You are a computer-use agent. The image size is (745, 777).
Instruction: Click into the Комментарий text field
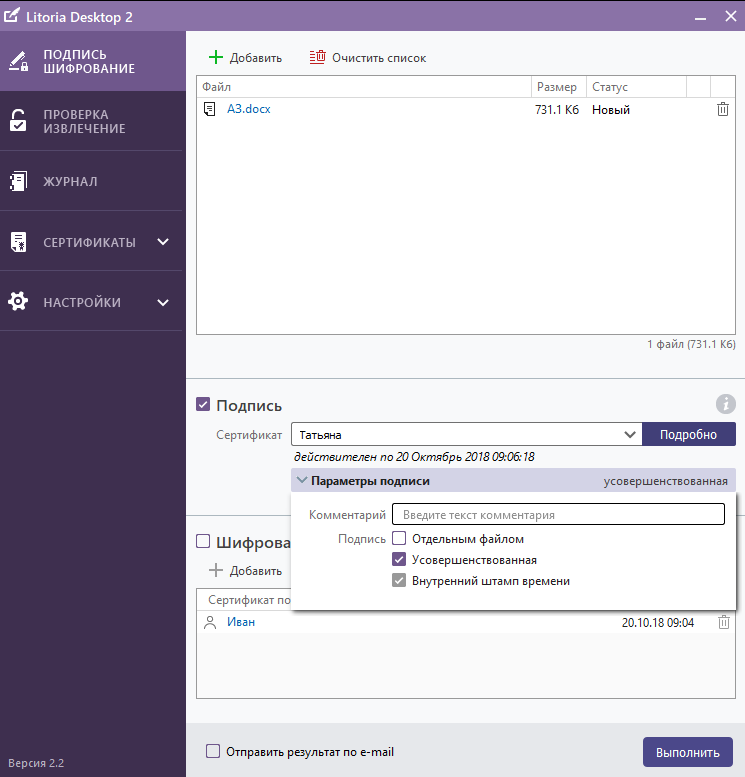point(558,514)
